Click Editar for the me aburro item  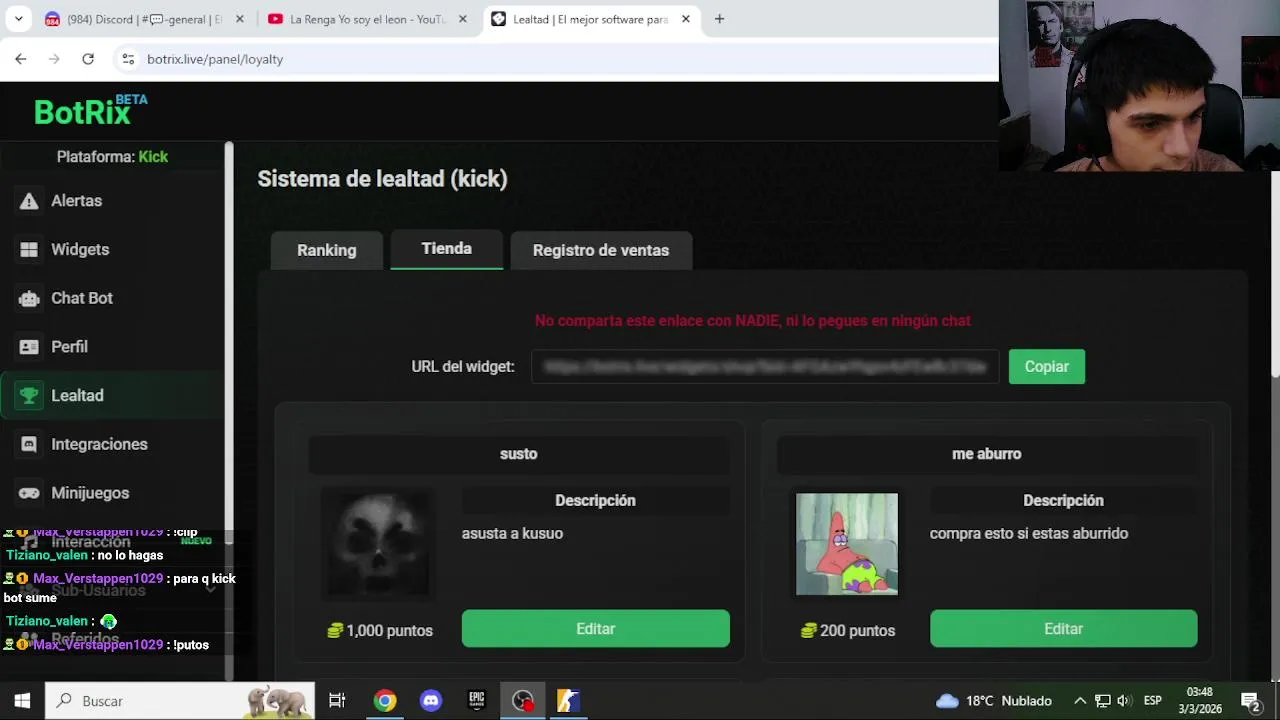[1063, 629]
